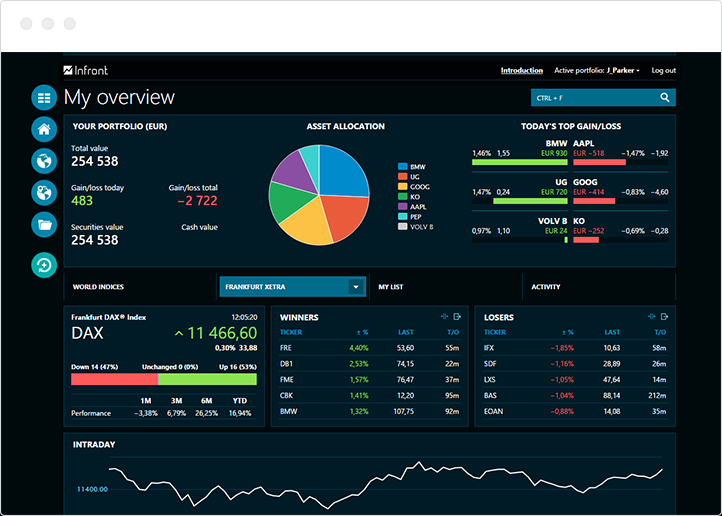Select the FME row in Winners
722x516 pixels.
coord(370,380)
